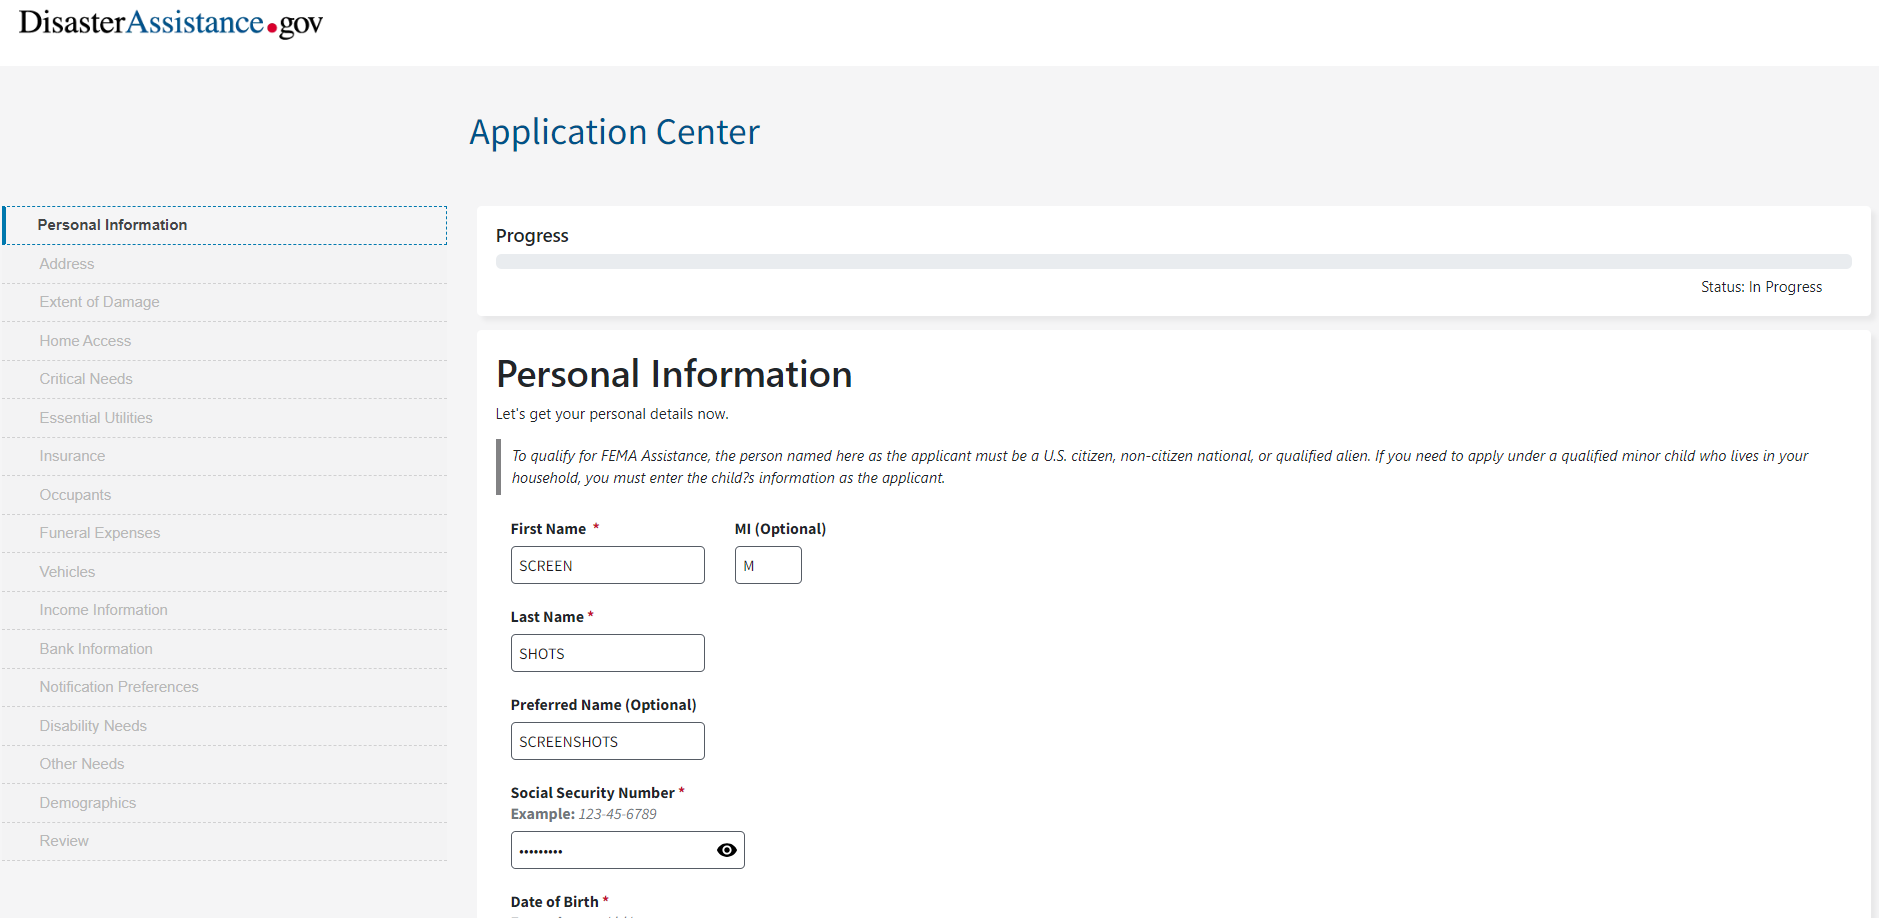Go to Insurance sidebar step

pos(72,456)
